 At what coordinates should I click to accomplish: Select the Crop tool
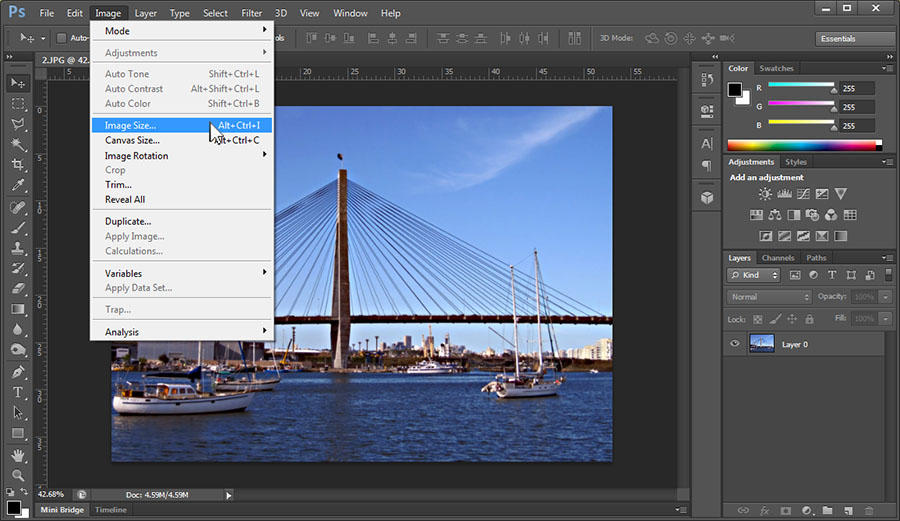point(18,165)
